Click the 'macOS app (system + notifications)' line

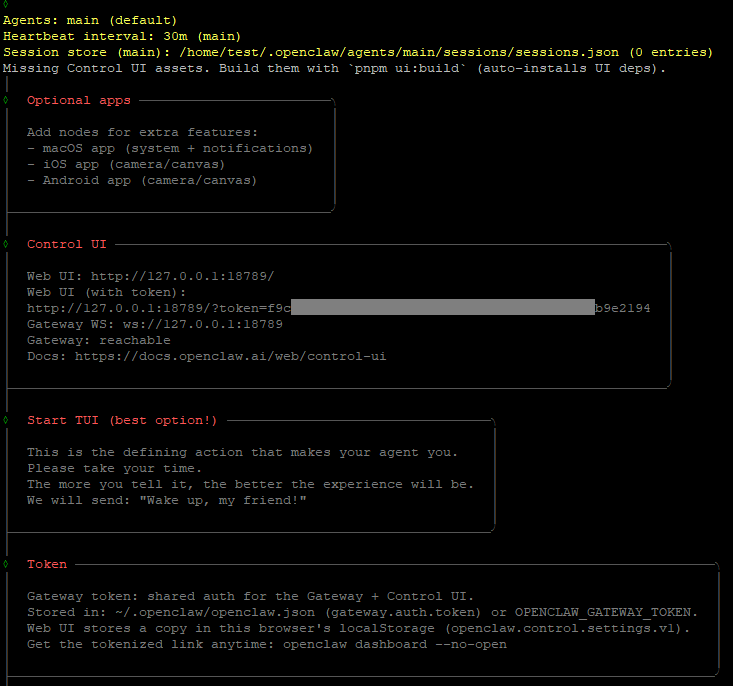click(170, 148)
